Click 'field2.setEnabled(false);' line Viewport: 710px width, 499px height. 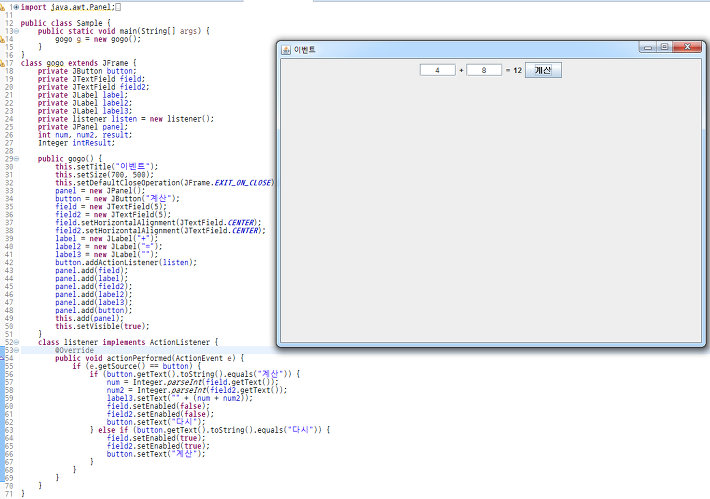pyautogui.click(x=160, y=414)
